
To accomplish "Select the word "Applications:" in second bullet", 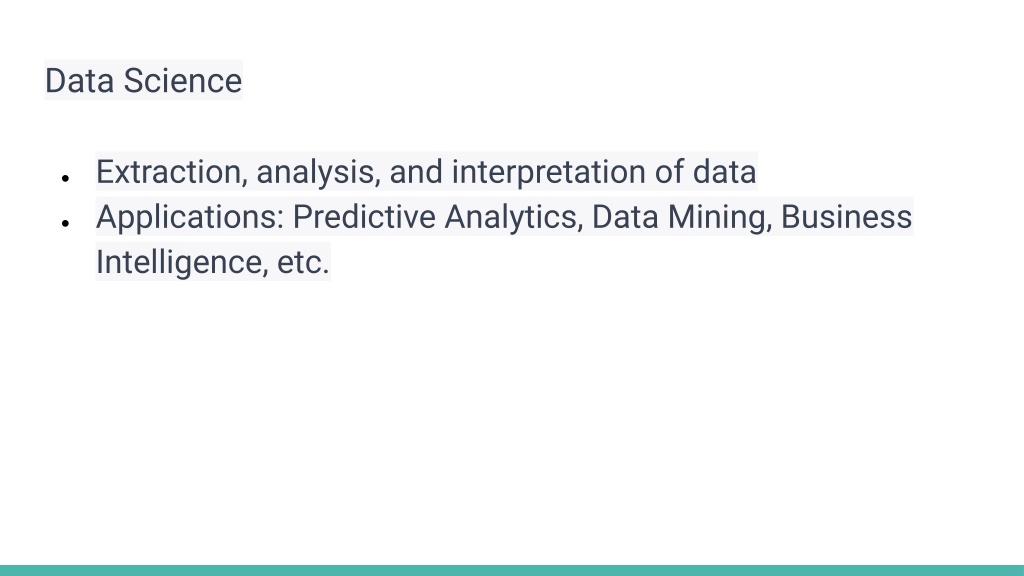I will click(x=189, y=217).
